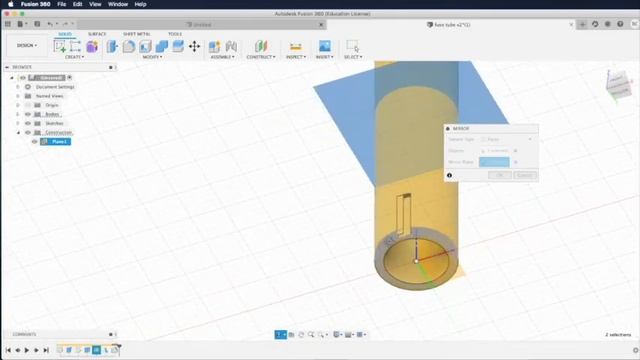Viewport: 640px width, 360px height.
Task: Select the Insert image tool icon
Action: pyautogui.click(x=324, y=46)
